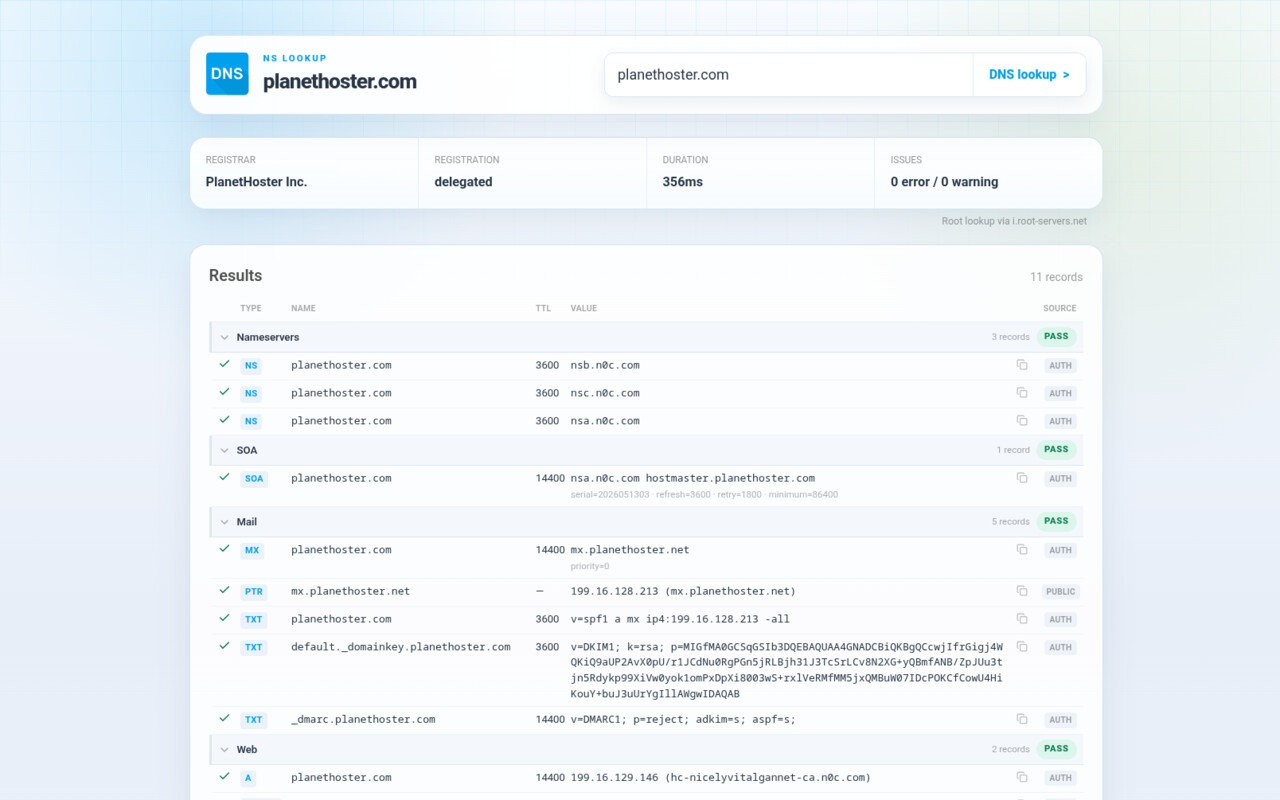The width and height of the screenshot is (1280, 800).
Task: Click the domain search input field
Action: [x=789, y=75]
